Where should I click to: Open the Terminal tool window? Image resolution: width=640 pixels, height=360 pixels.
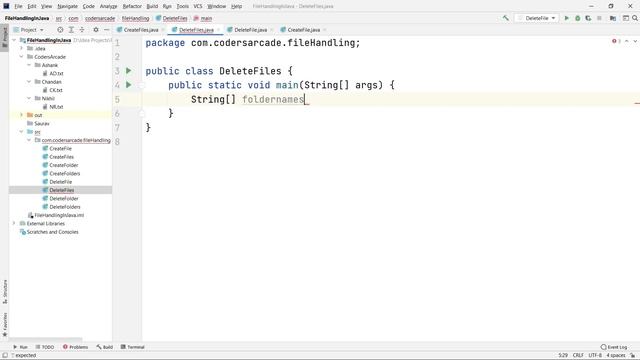tap(133, 347)
